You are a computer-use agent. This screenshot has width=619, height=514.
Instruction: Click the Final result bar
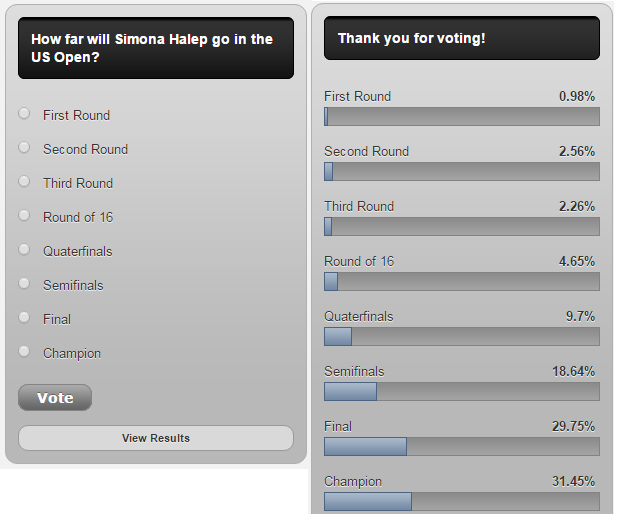pyautogui.click(x=461, y=447)
